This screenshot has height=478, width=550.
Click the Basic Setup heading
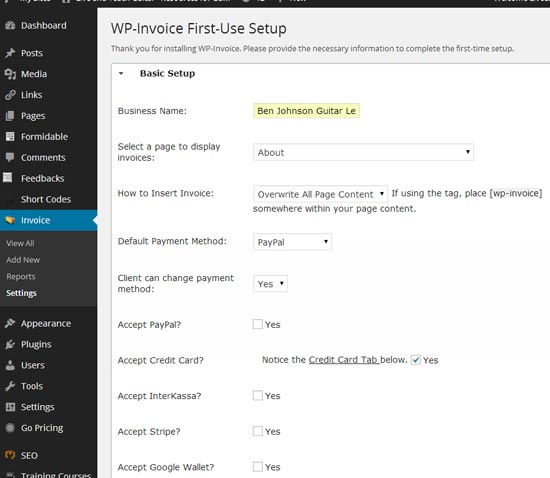pos(167,73)
